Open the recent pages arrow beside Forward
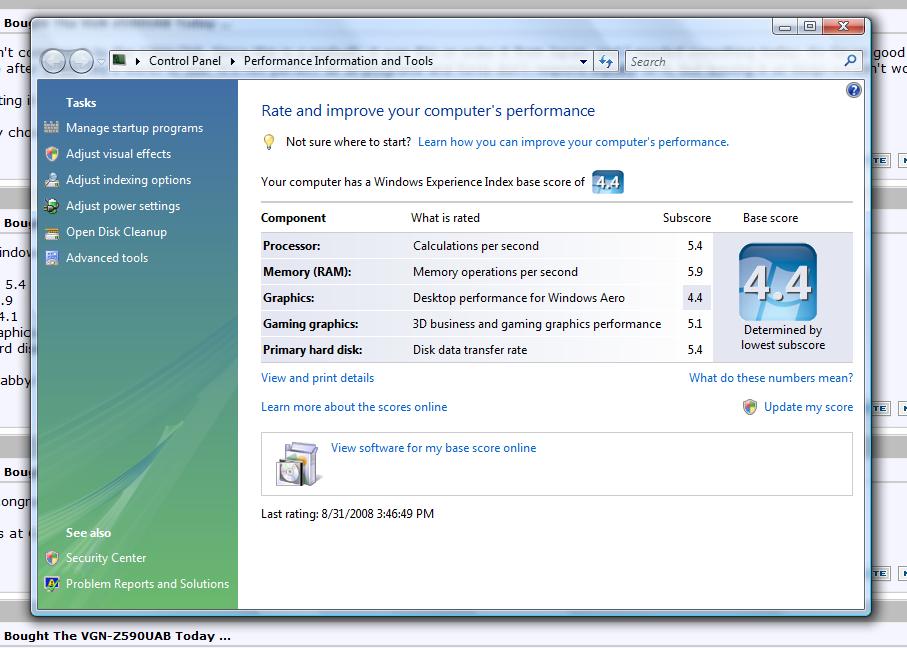The height and width of the screenshot is (648, 907). [101, 61]
